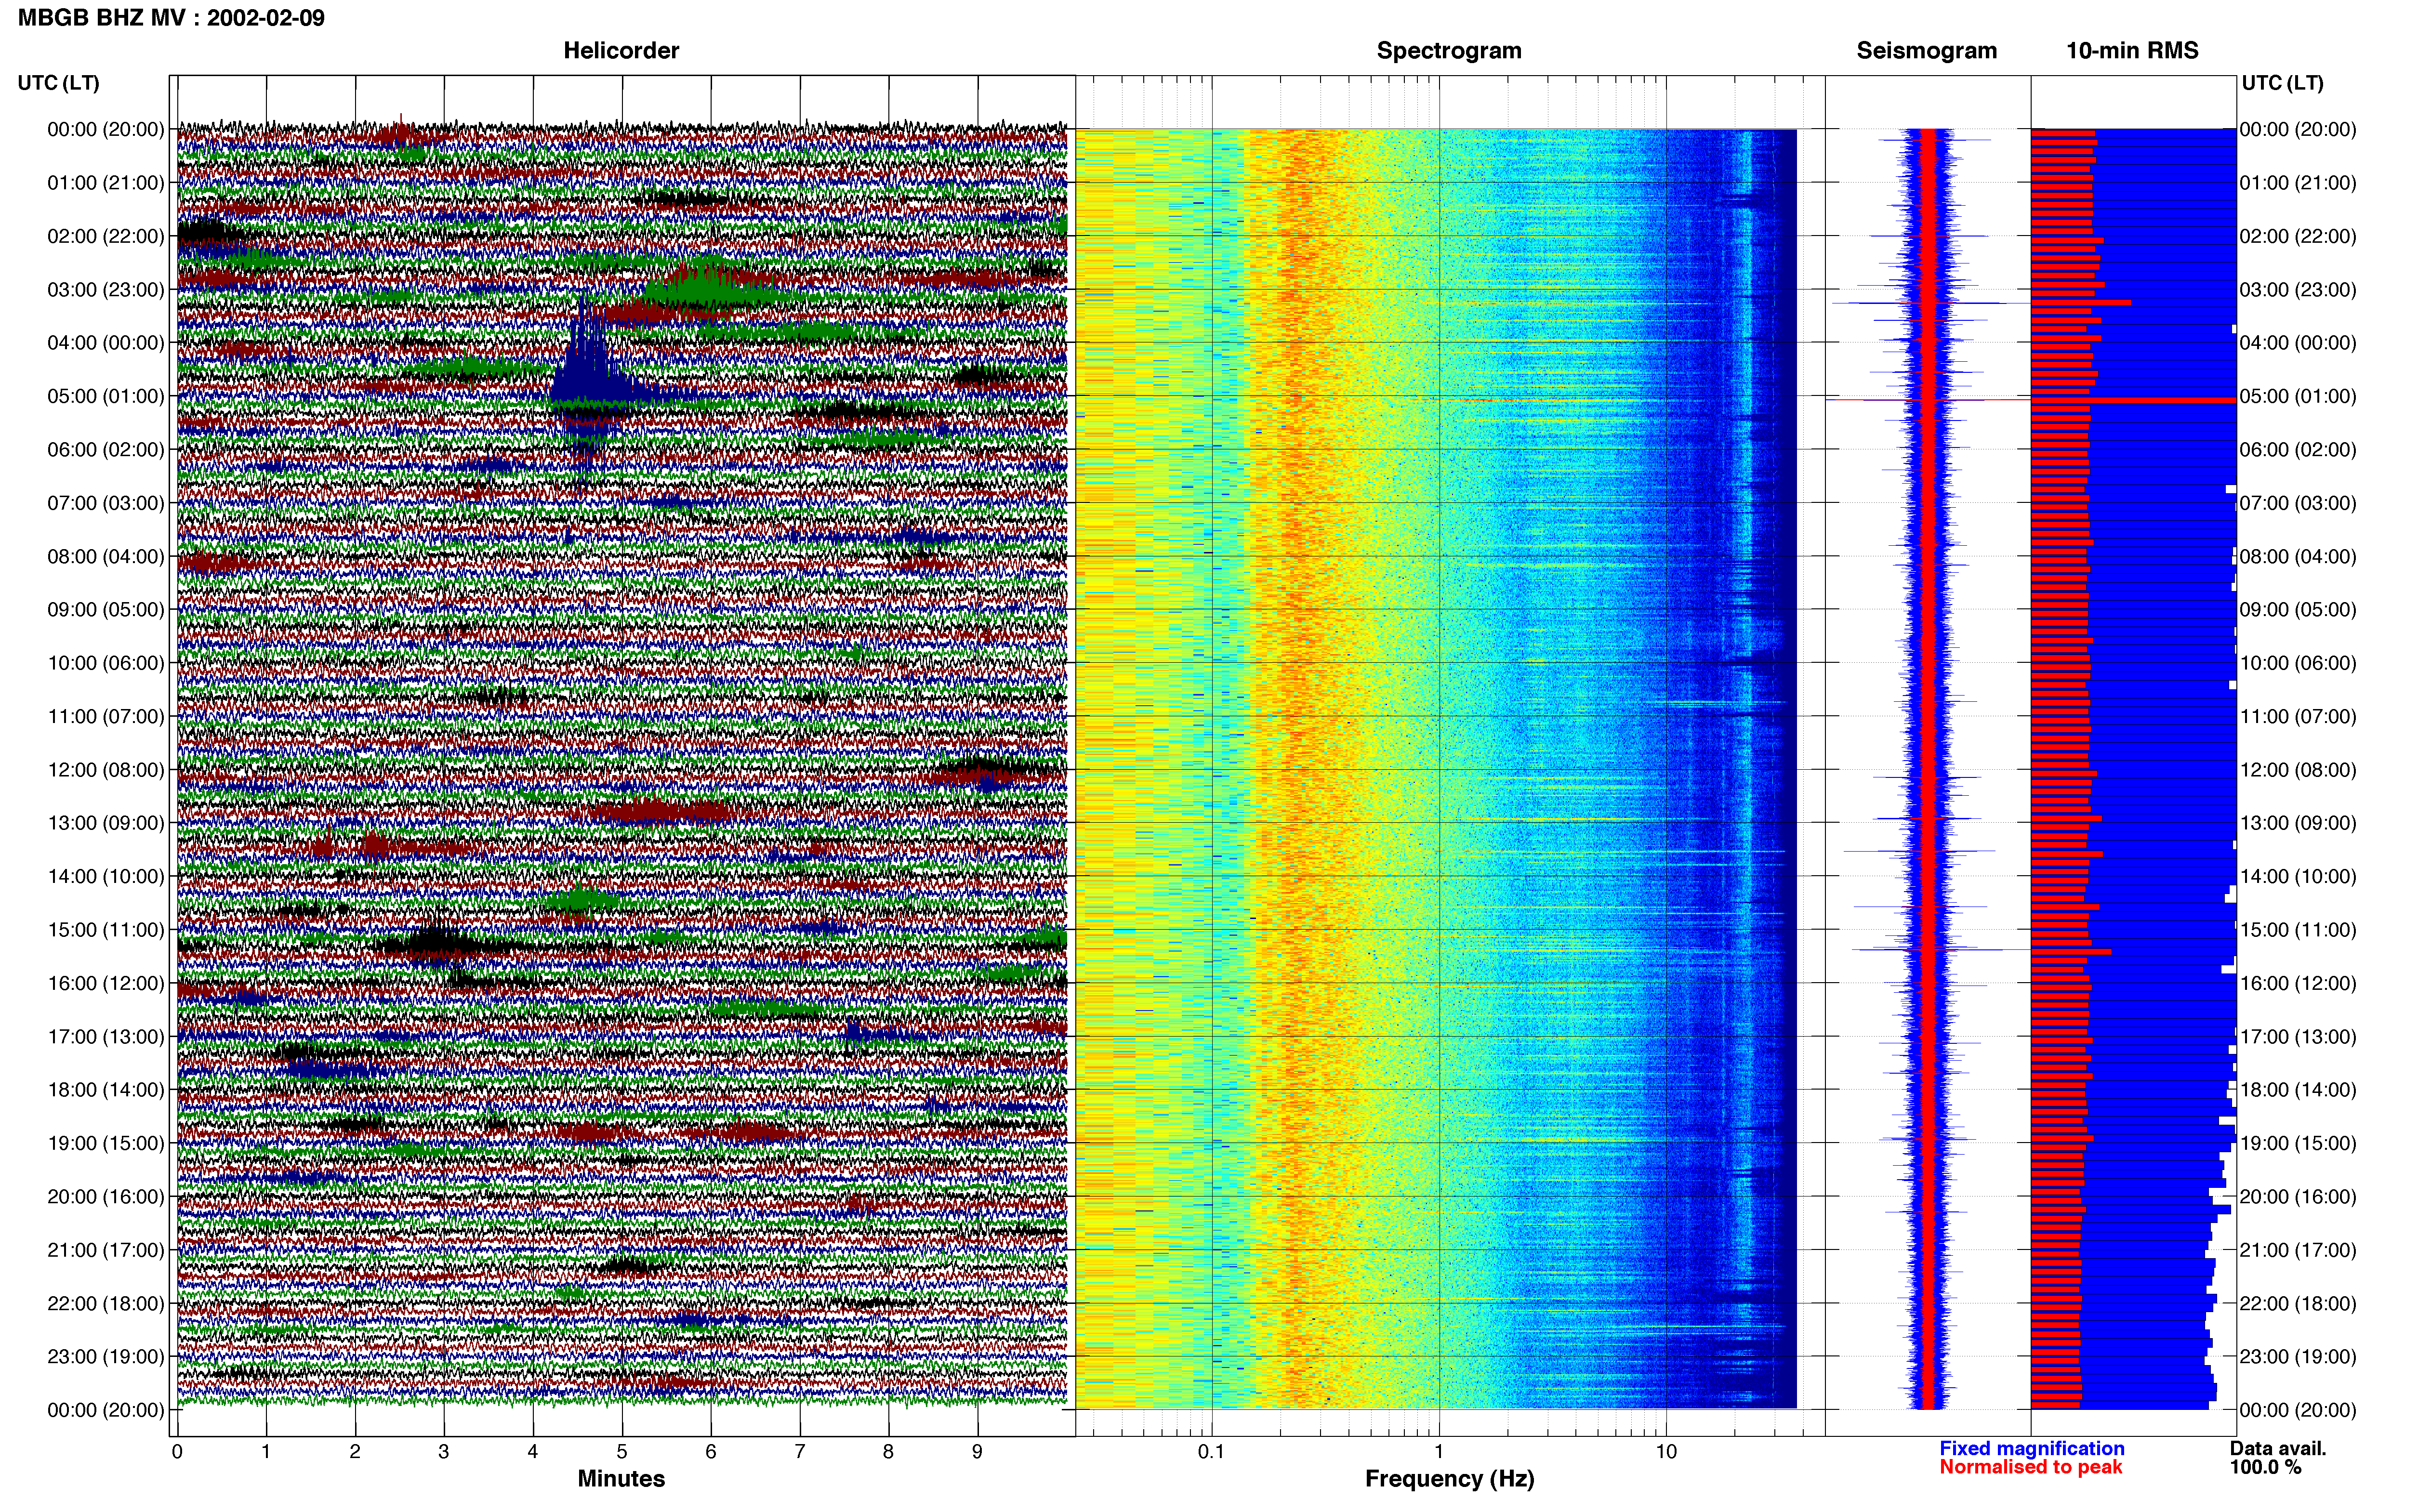This screenshot has width=2418, height=1512.
Task: Click the '10-min RMS' panel heading
Action: [2132, 51]
